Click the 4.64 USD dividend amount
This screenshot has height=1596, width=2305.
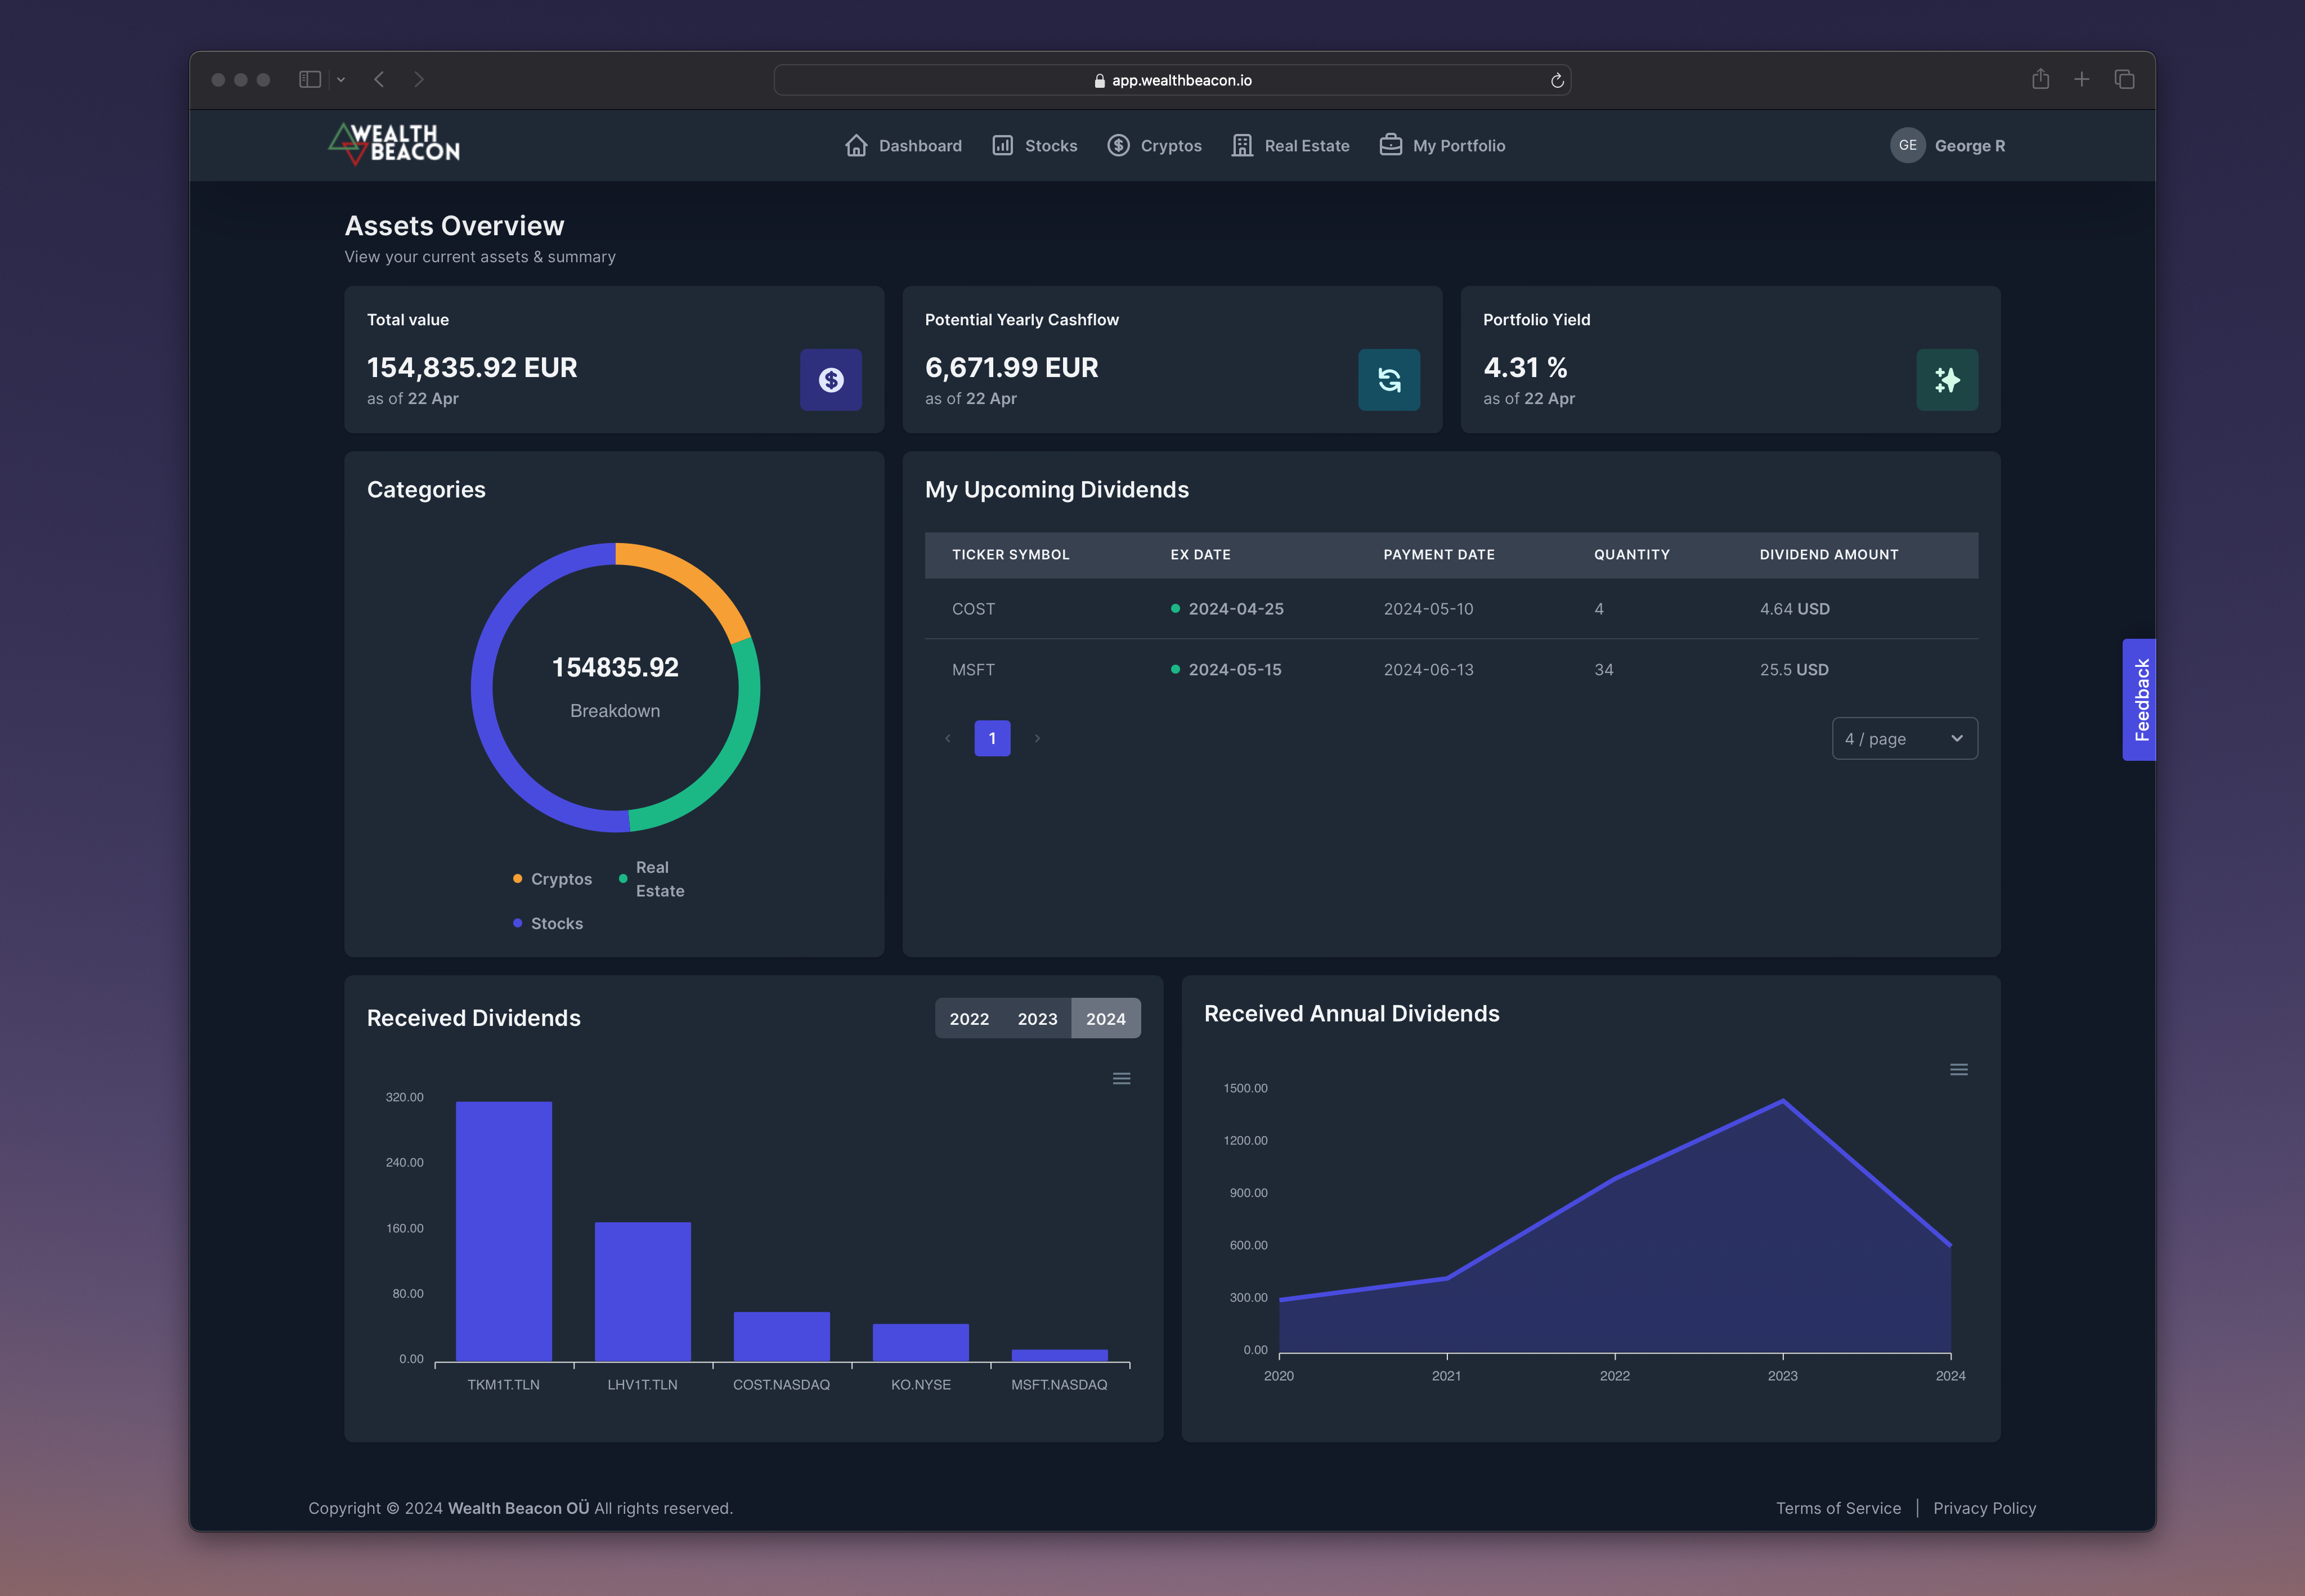click(x=1795, y=609)
